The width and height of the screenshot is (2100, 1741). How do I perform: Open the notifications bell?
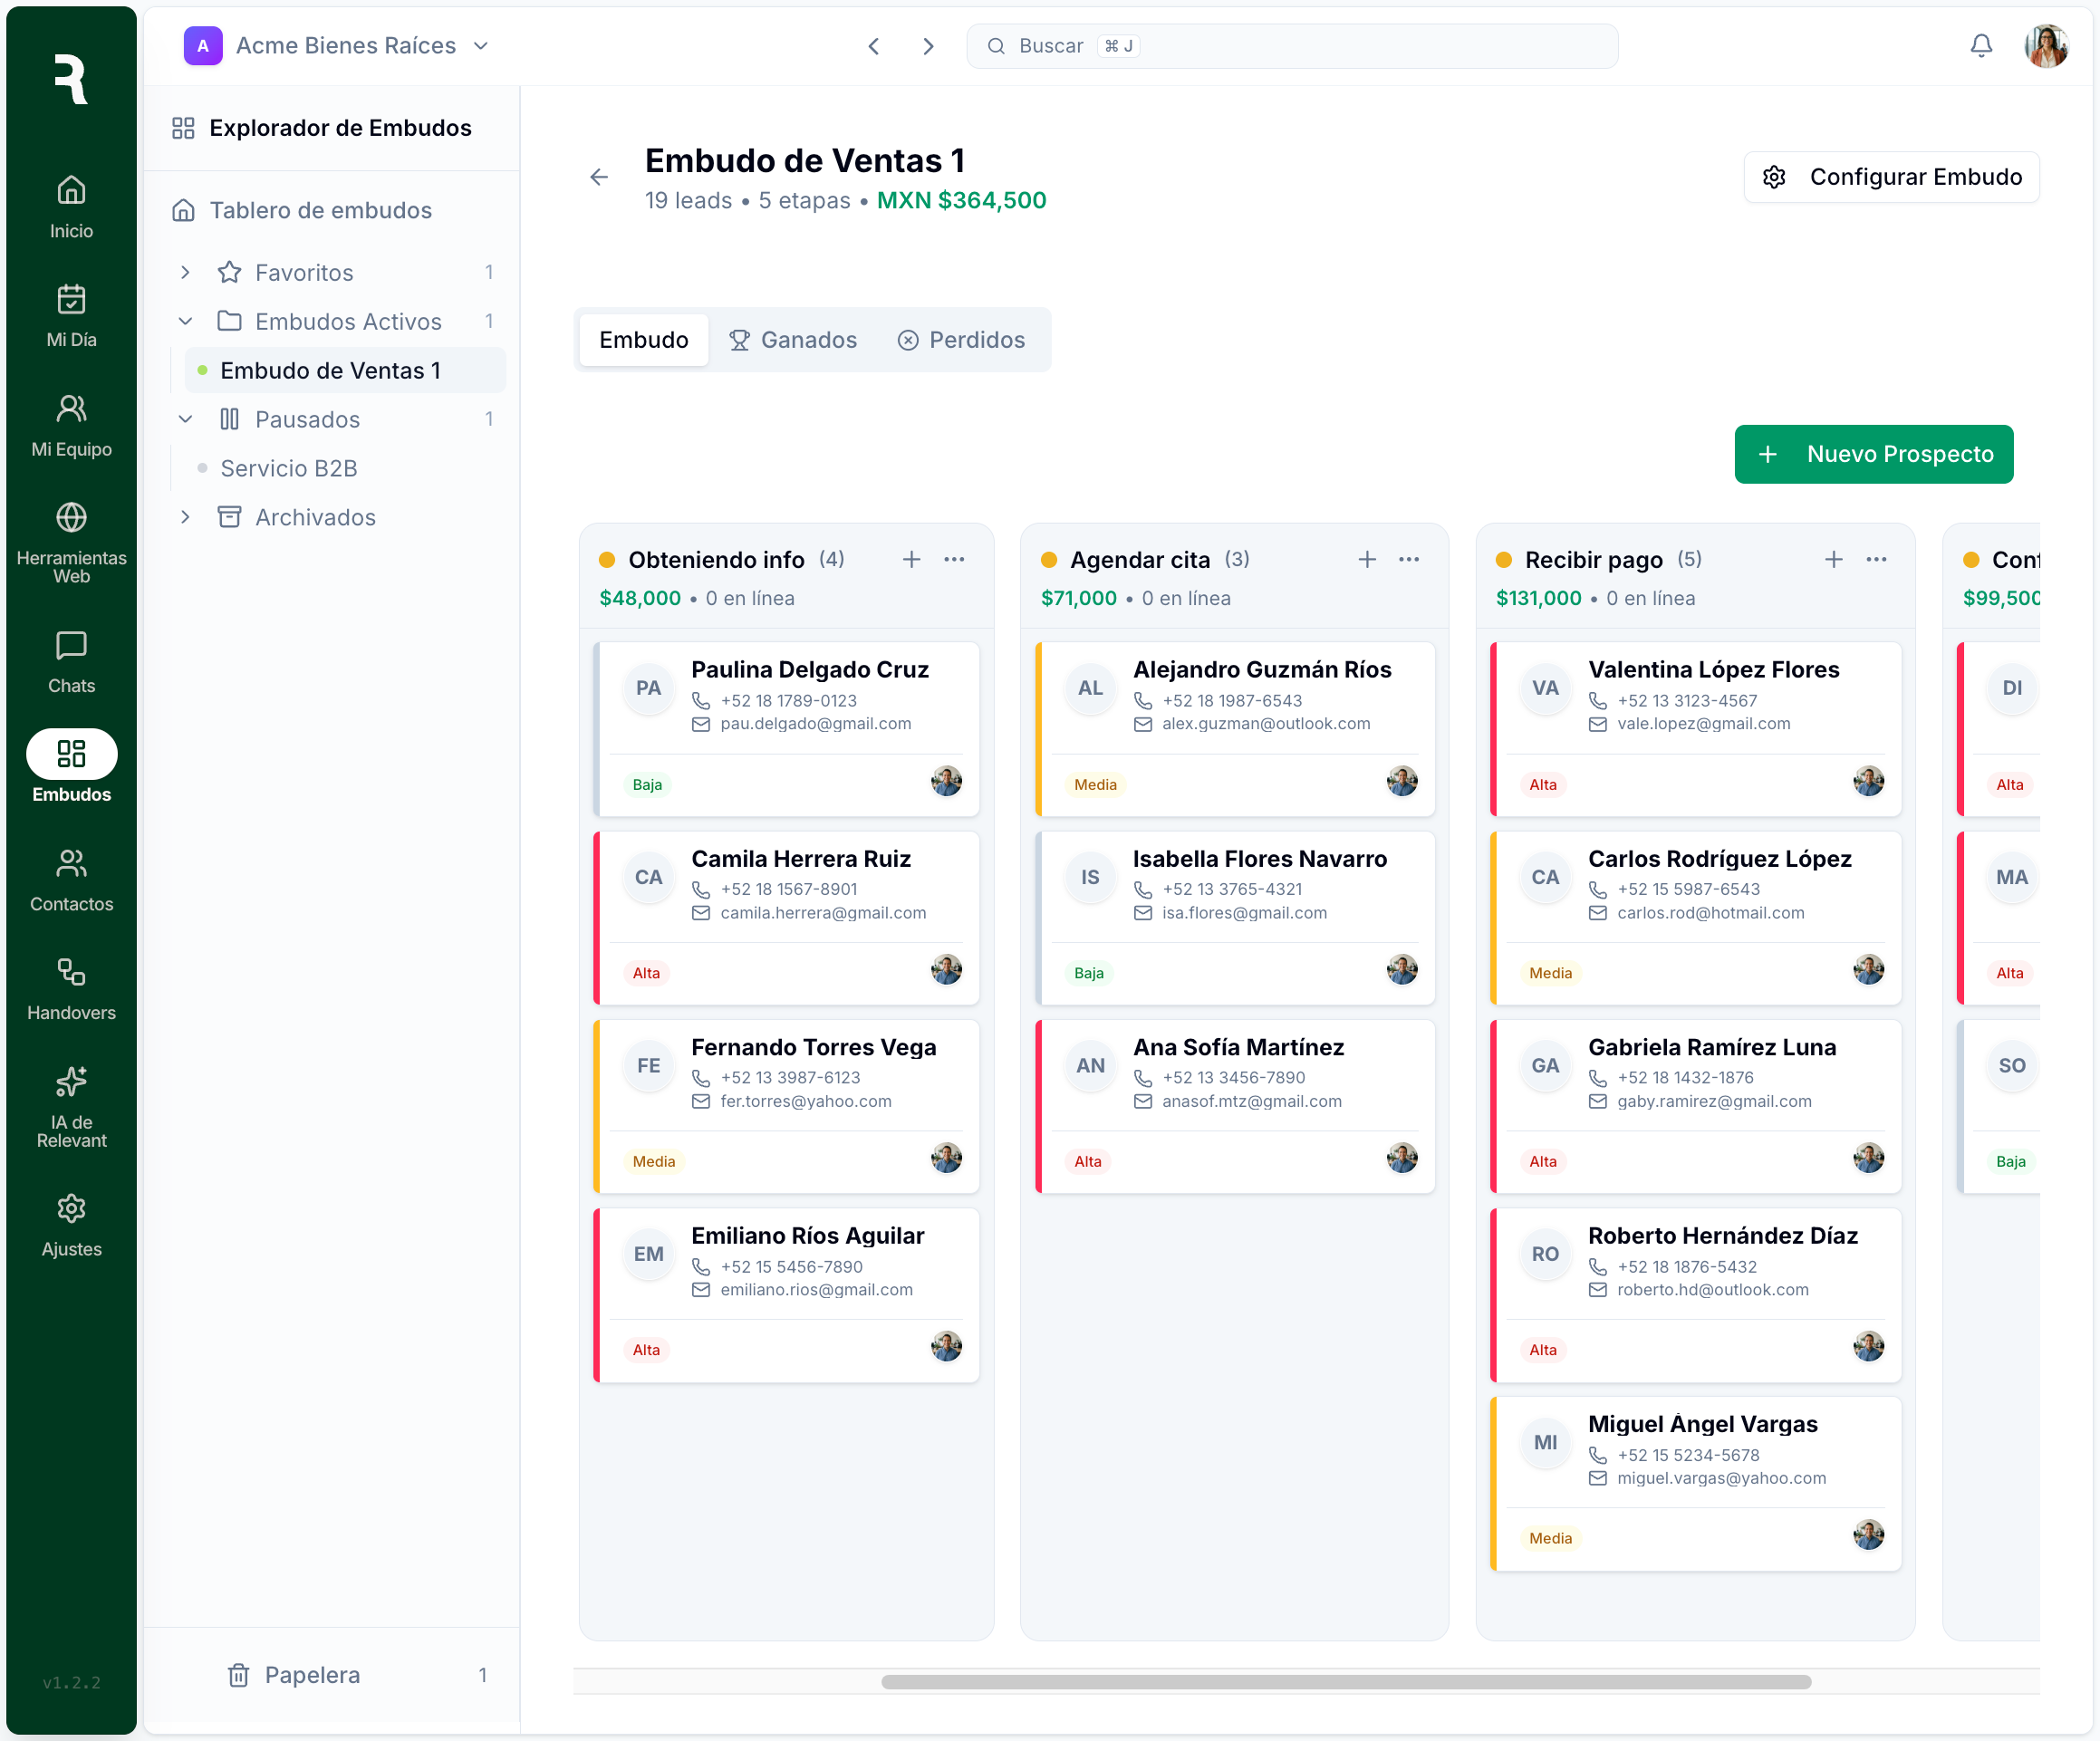1981,45
